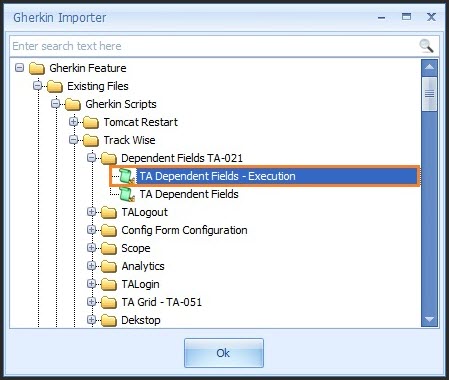Collapse the Dependent Fields TA-021 node
The image size is (449, 380).
(x=92, y=158)
